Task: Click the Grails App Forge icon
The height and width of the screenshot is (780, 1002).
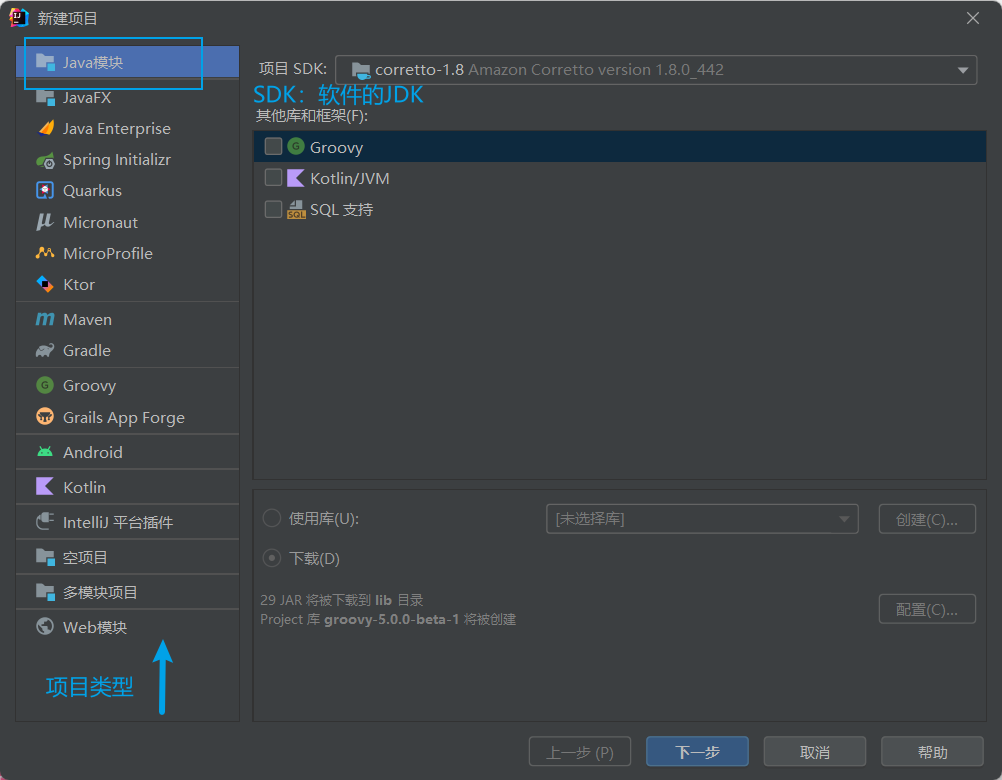Action: [45, 417]
